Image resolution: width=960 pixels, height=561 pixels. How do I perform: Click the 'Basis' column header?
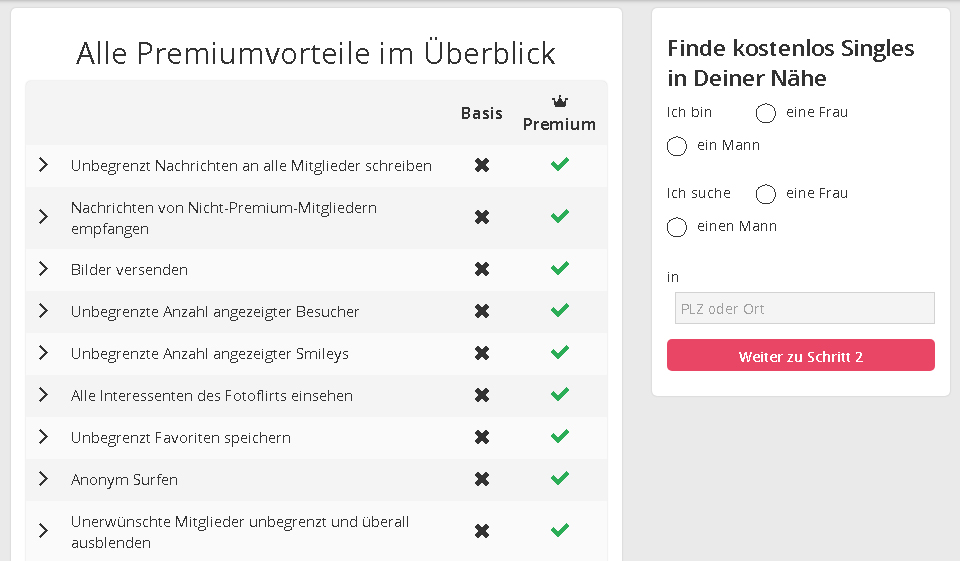tap(482, 113)
